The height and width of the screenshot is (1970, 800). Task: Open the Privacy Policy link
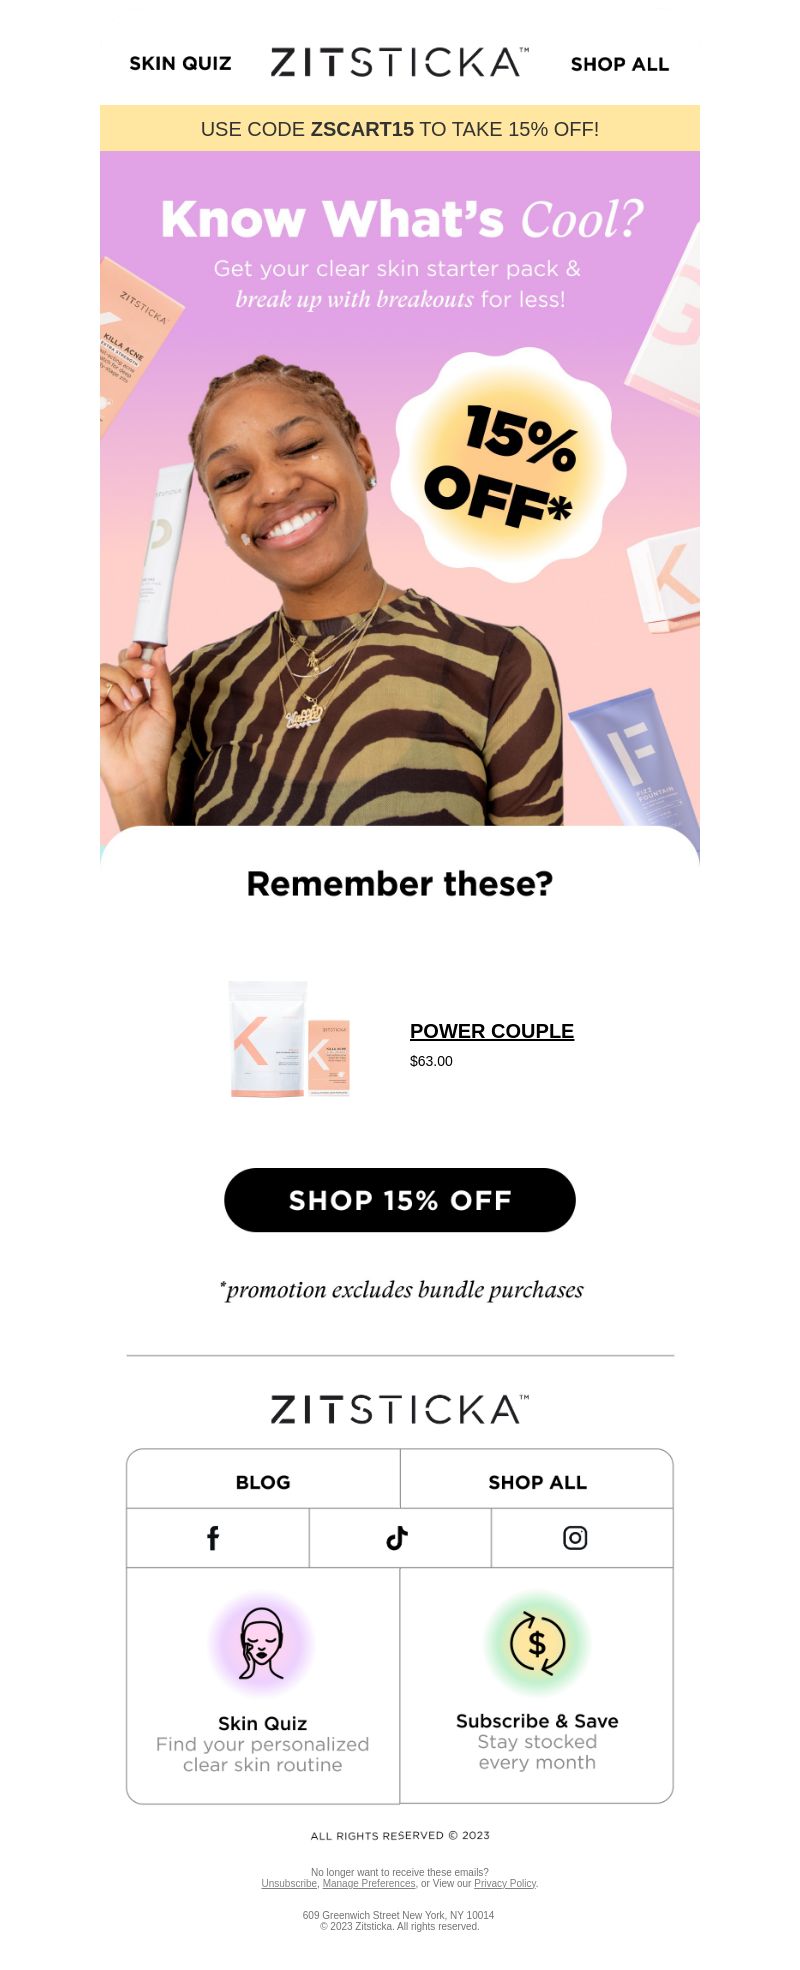tap(505, 1883)
